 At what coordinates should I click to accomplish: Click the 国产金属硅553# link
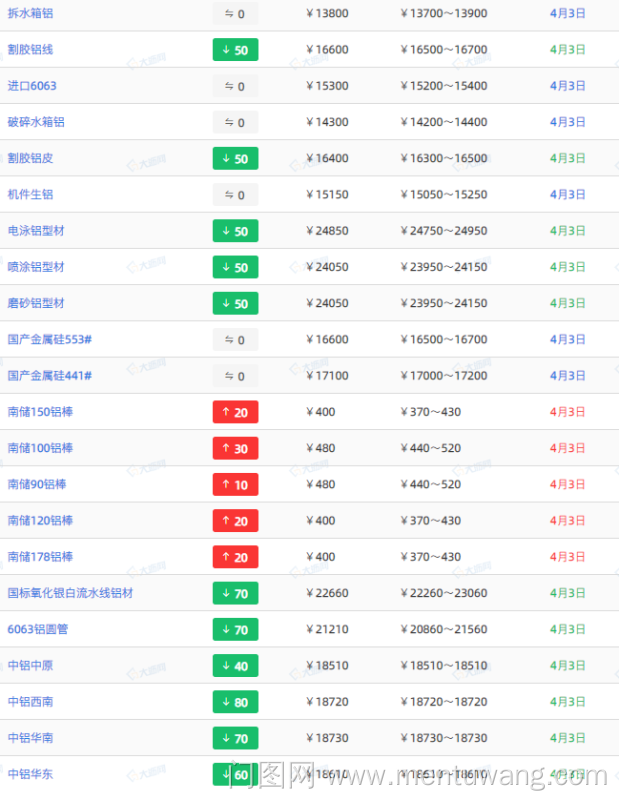50,340
